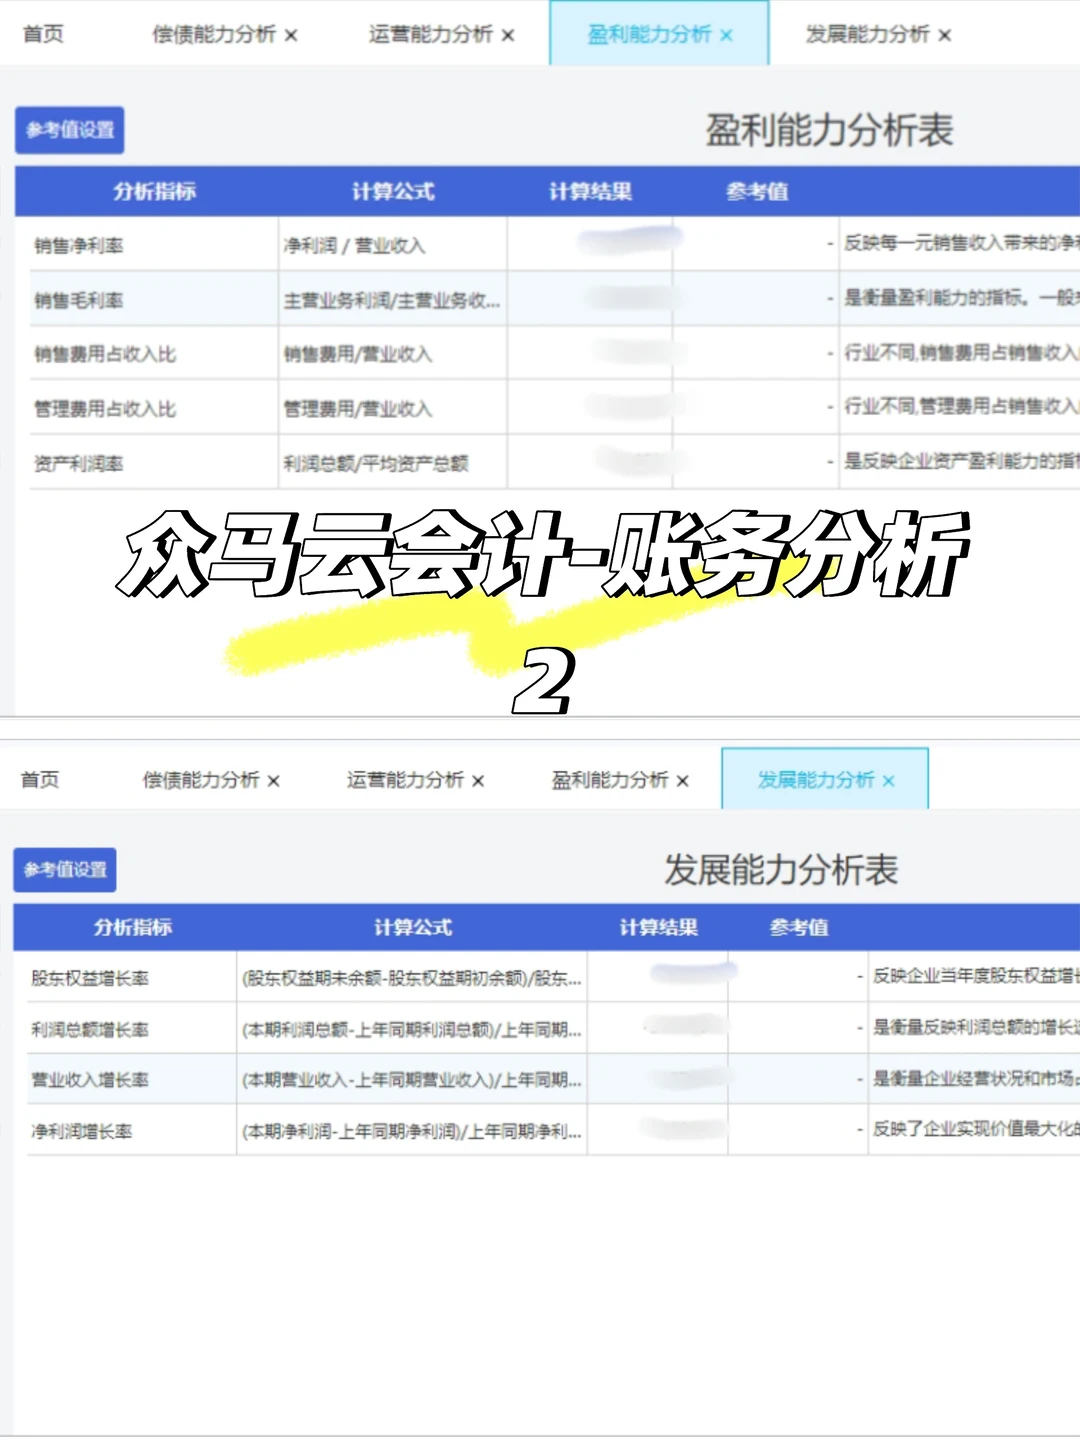Click 分析指标 column header in 盈利能力分析表
Image resolution: width=1080 pixels, height=1440 pixels.
pos(154,191)
